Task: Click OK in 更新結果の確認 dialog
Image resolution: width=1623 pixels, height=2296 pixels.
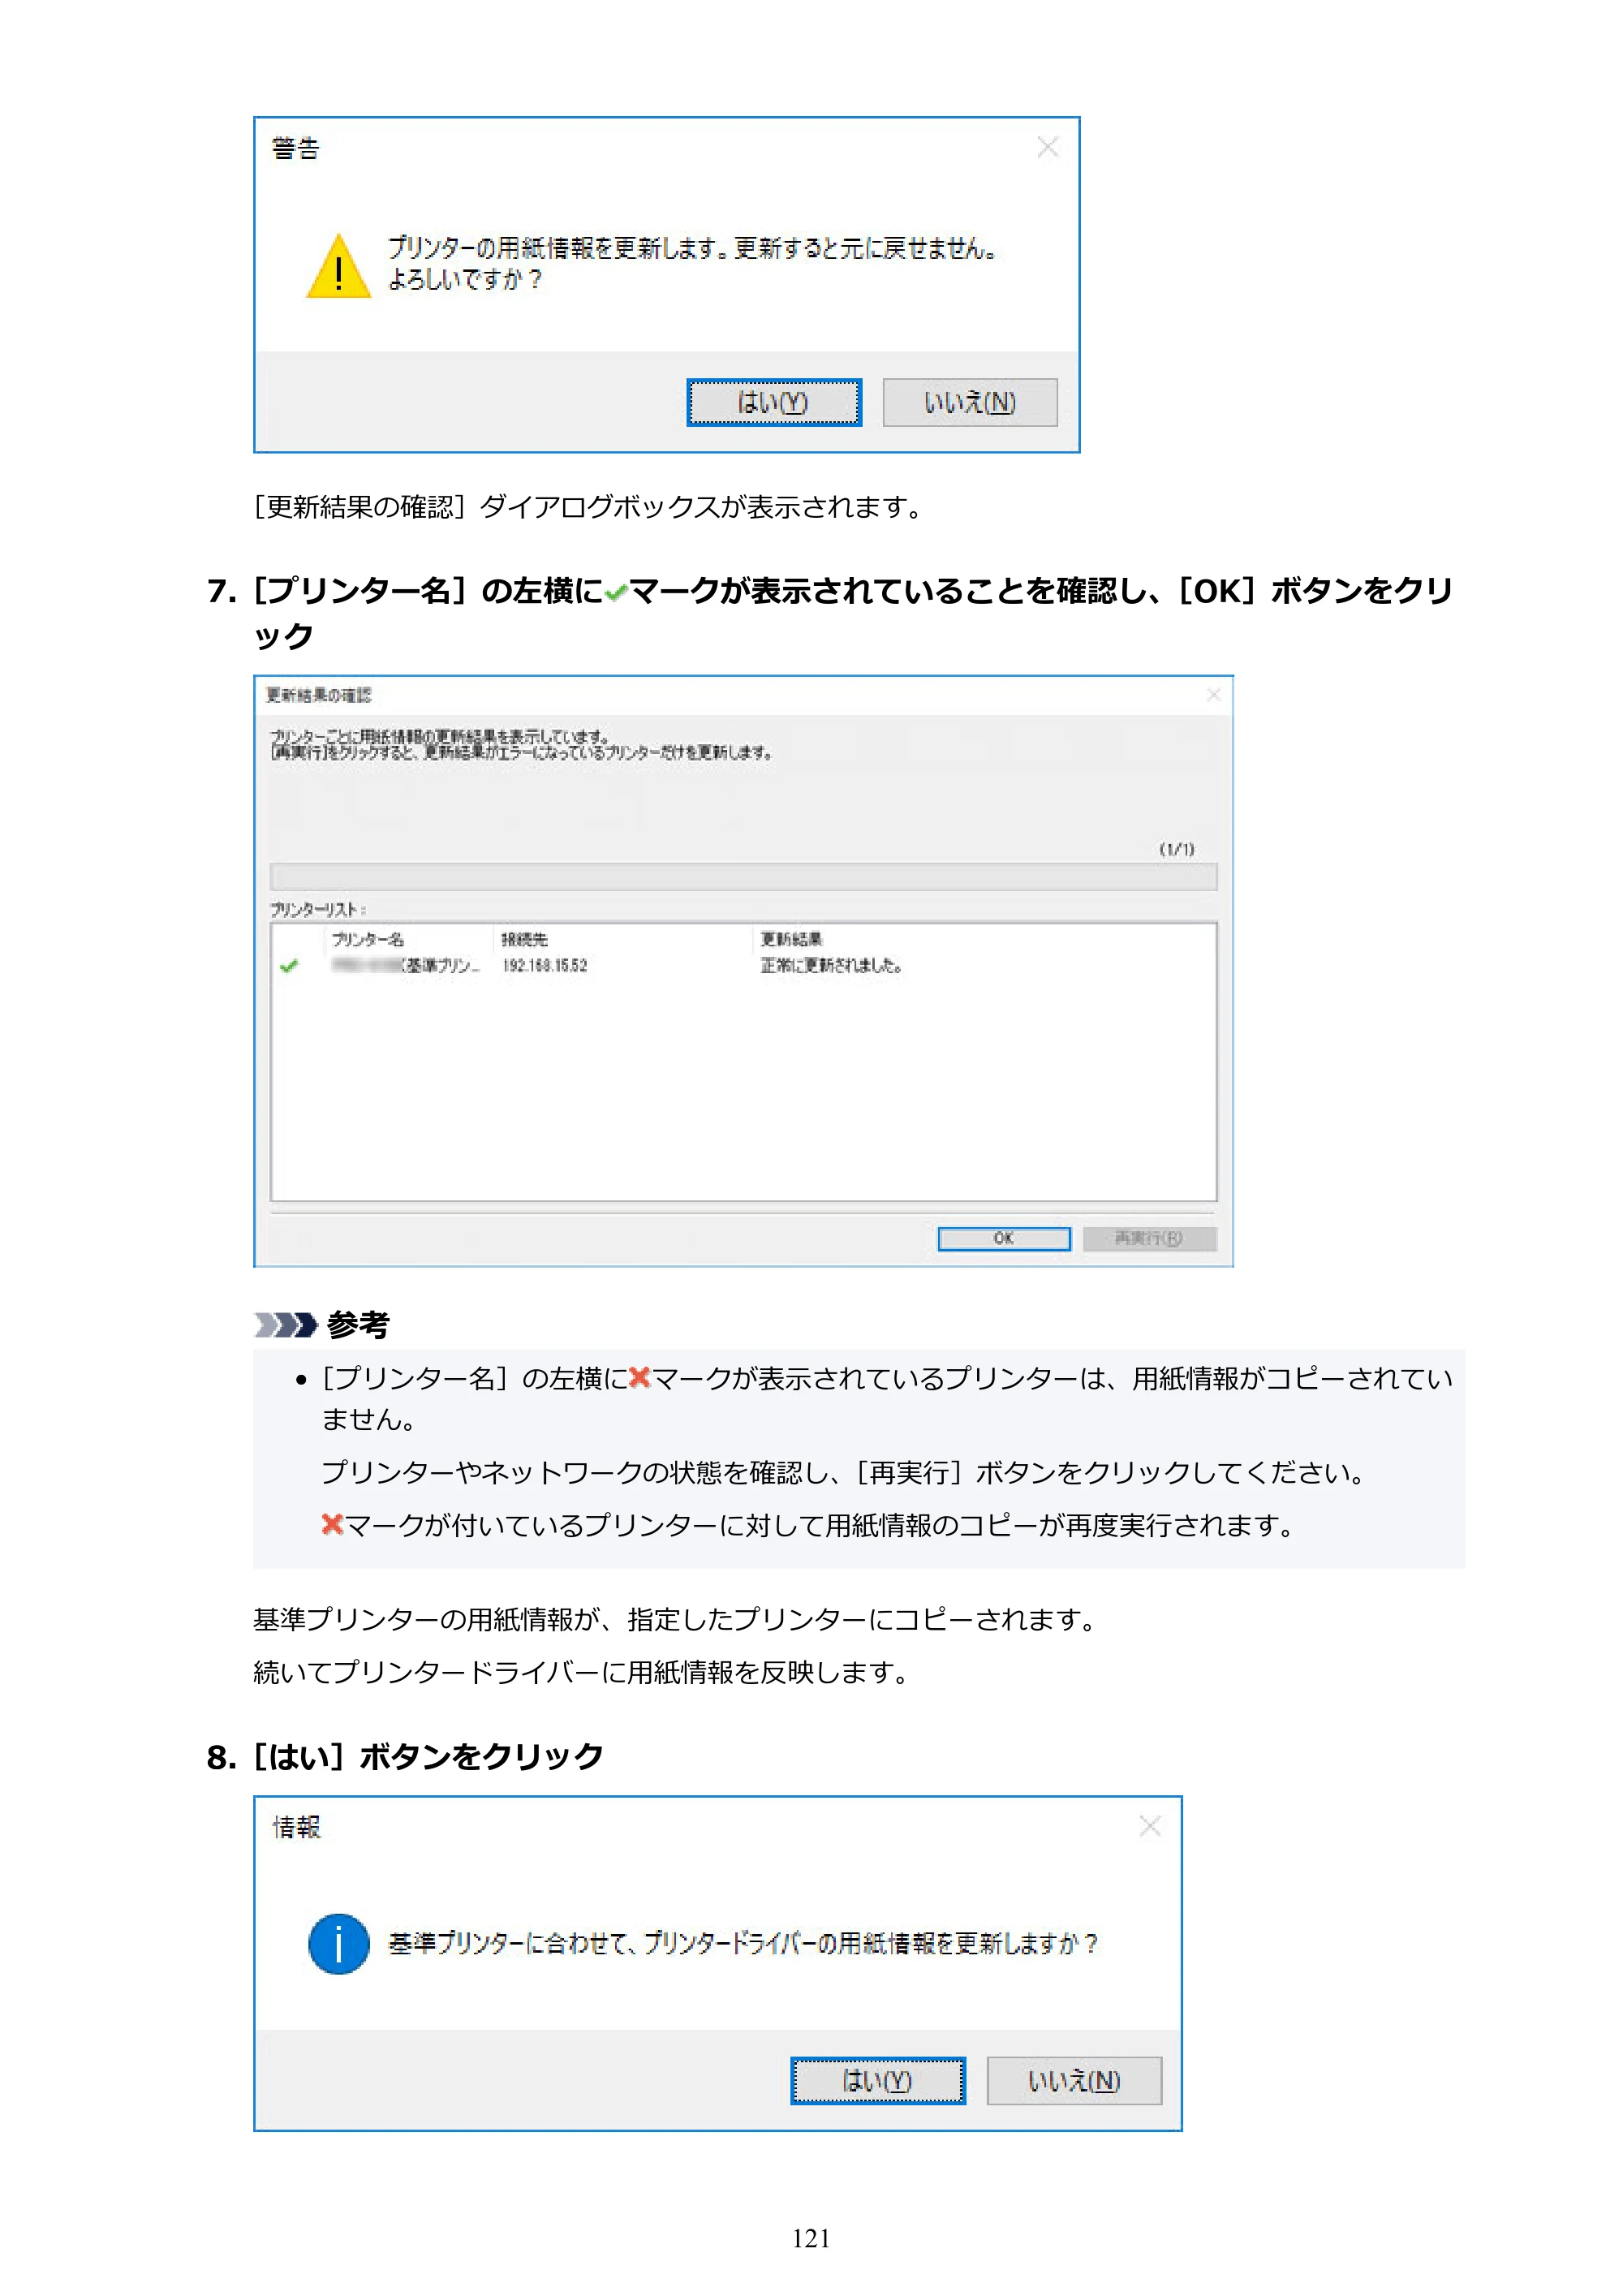Action: coord(1003,1238)
